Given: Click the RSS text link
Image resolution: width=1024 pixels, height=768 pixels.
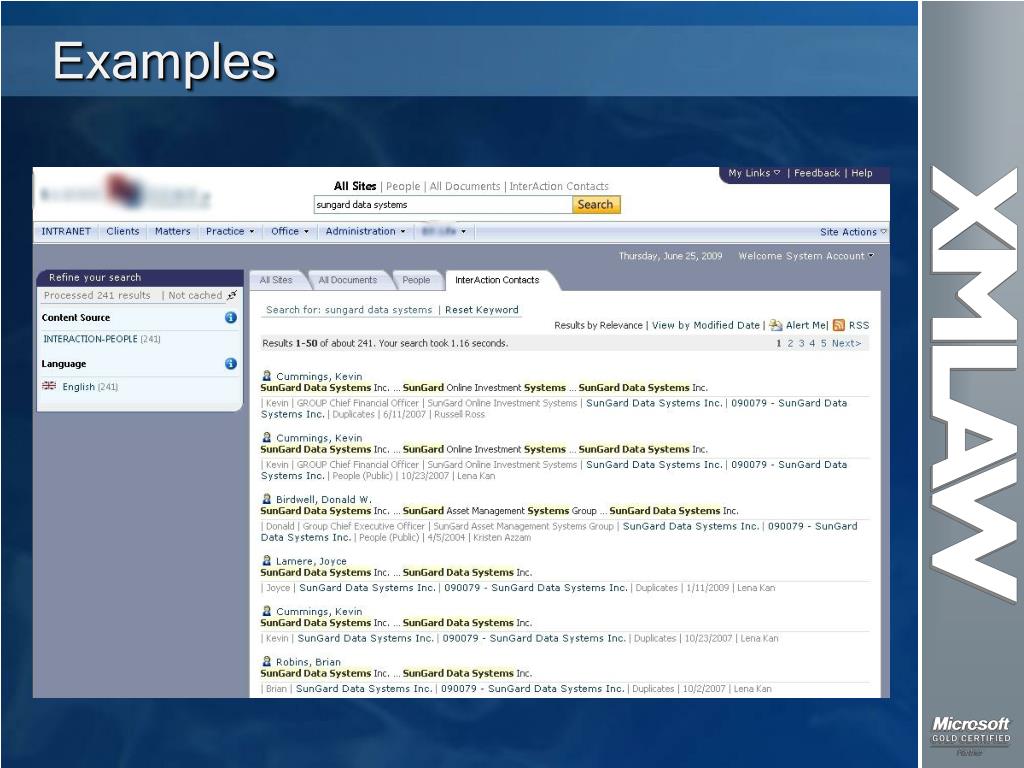Looking at the screenshot, I should [859, 325].
